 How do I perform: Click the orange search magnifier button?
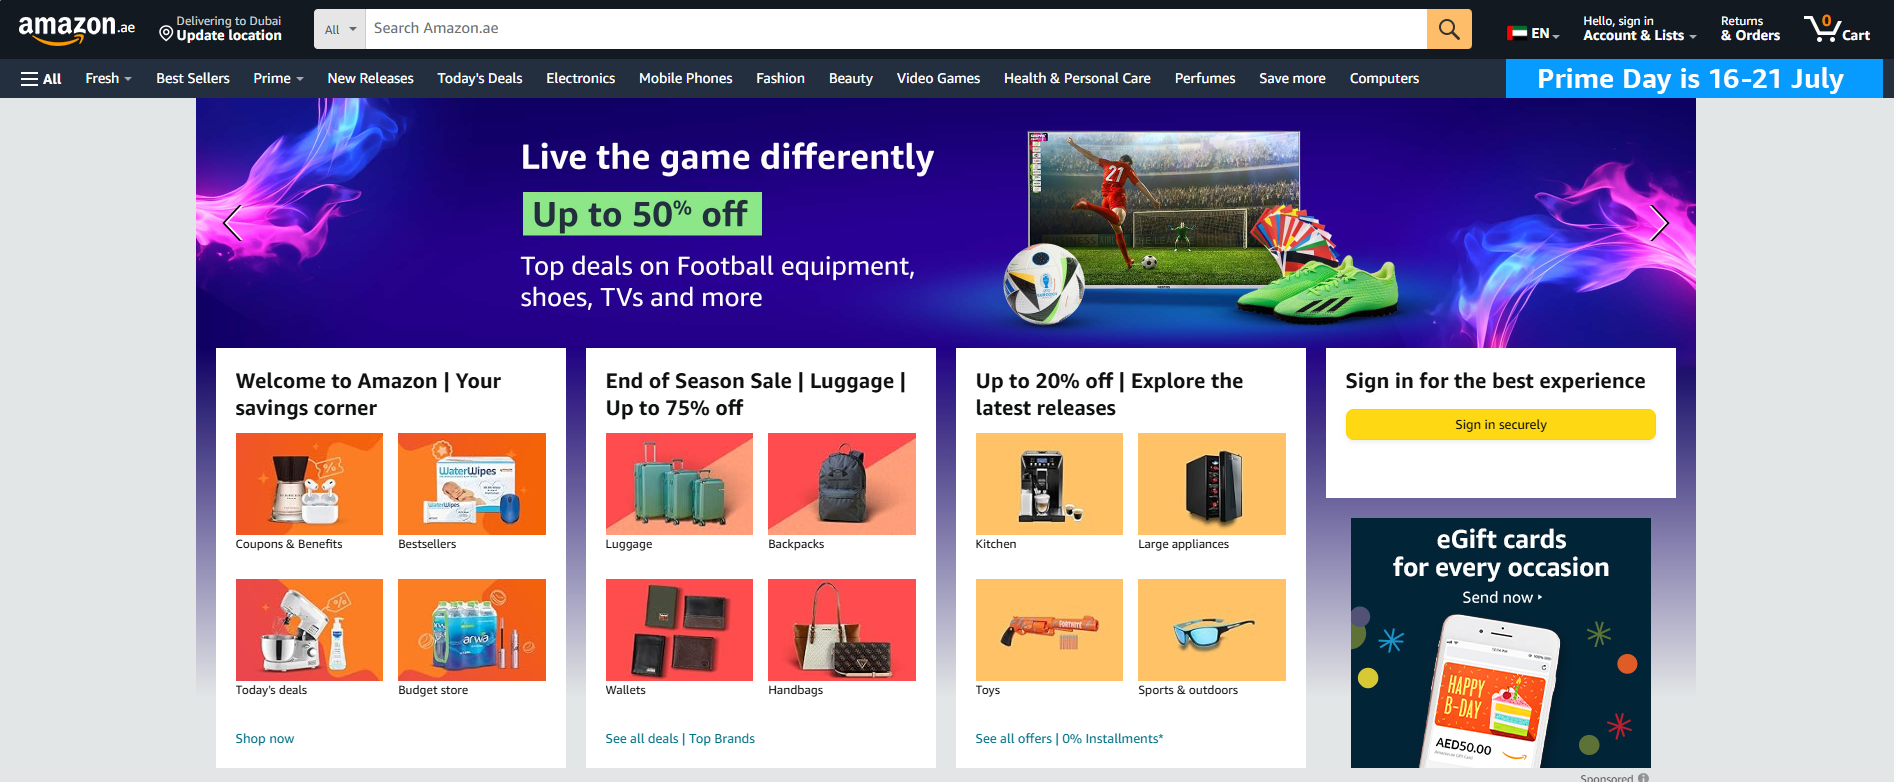click(1449, 29)
